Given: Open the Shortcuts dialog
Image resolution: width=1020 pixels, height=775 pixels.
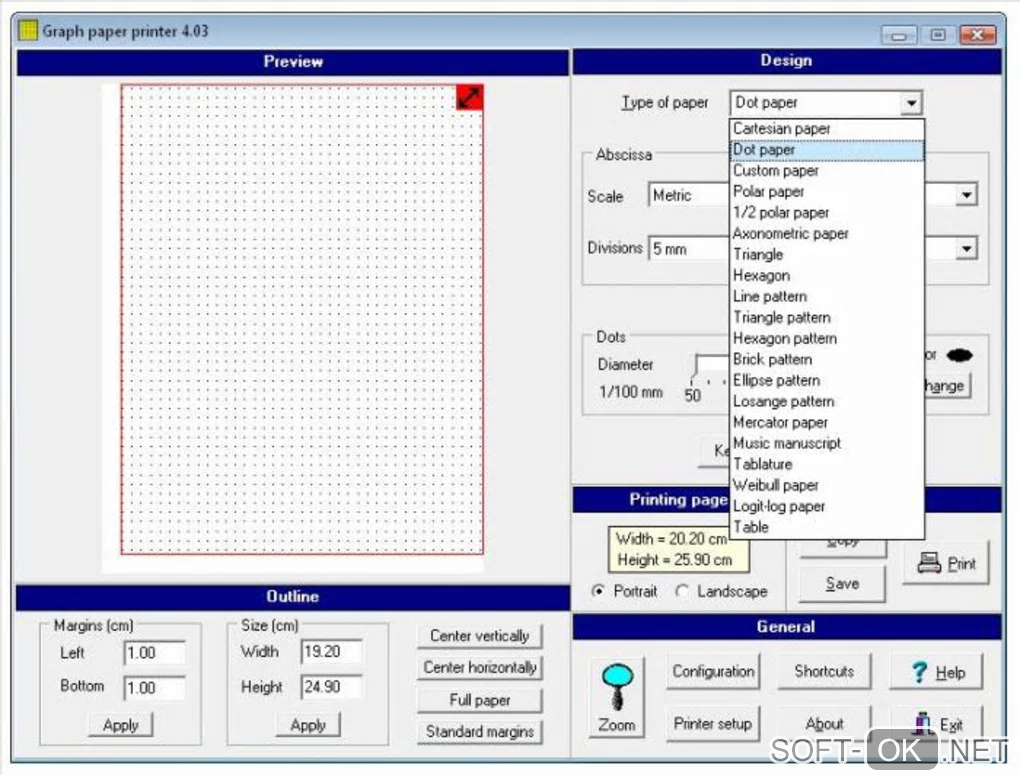Looking at the screenshot, I should (x=824, y=672).
